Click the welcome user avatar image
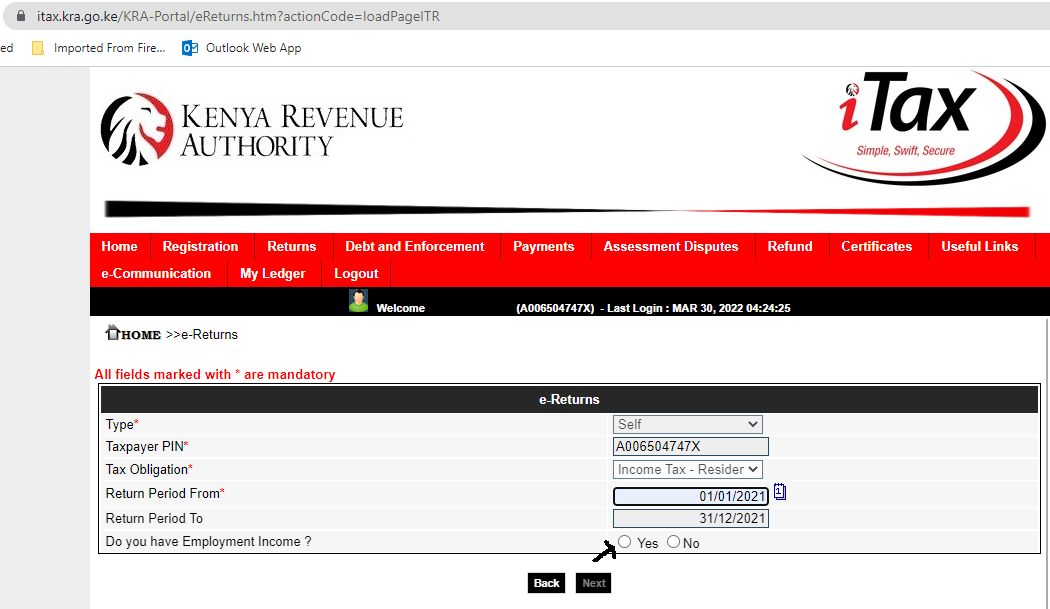1050x609 pixels. point(358,302)
